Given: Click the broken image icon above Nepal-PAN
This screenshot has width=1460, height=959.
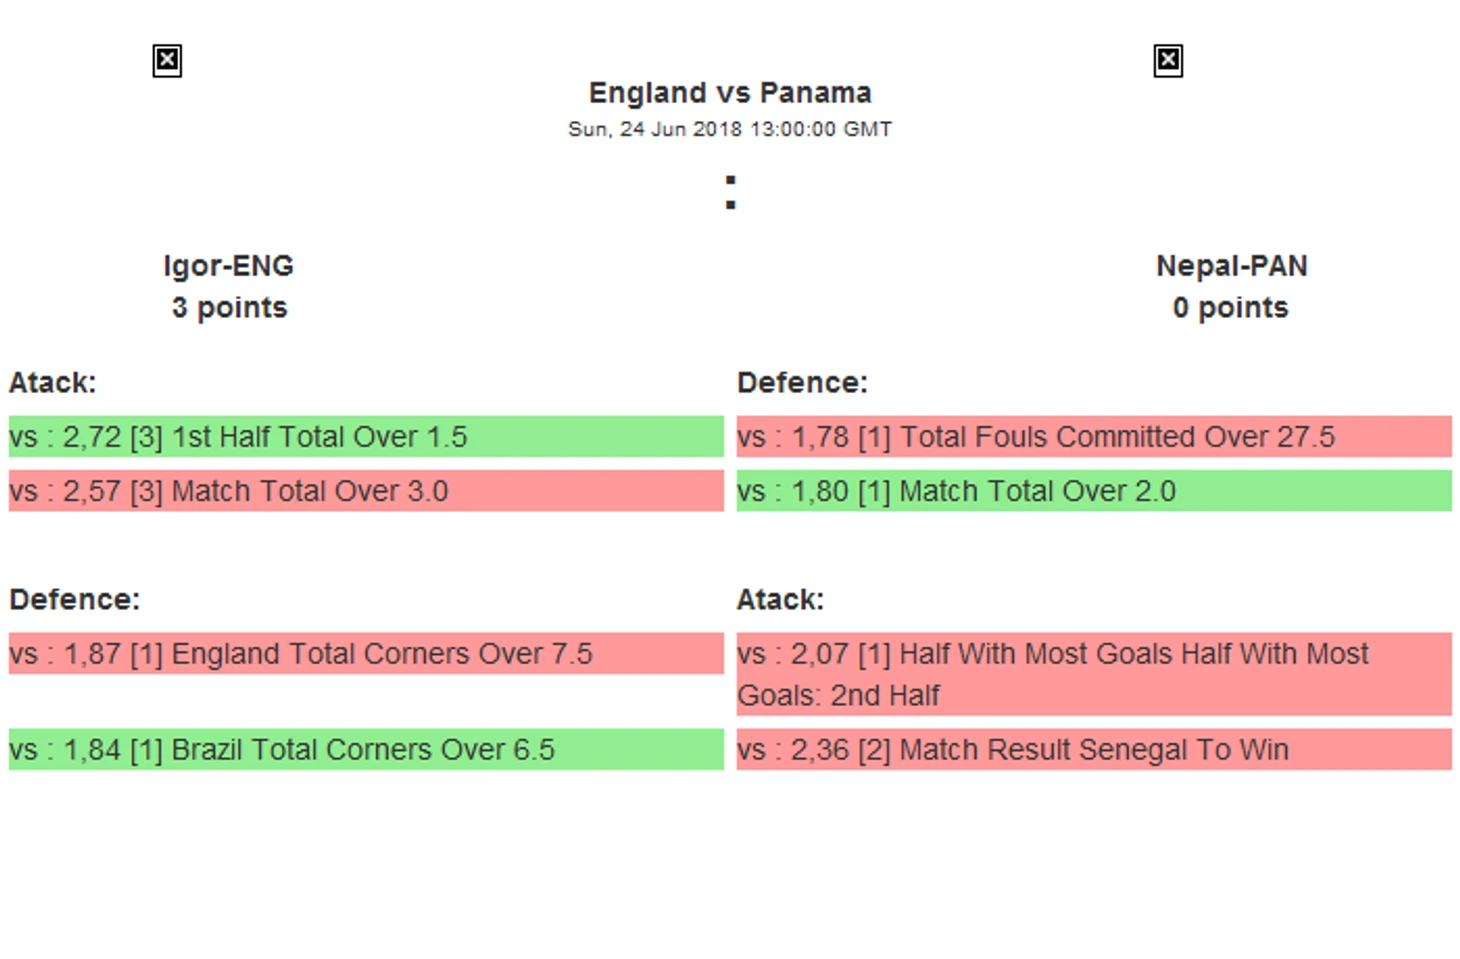Looking at the screenshot, I should 1167,61.
